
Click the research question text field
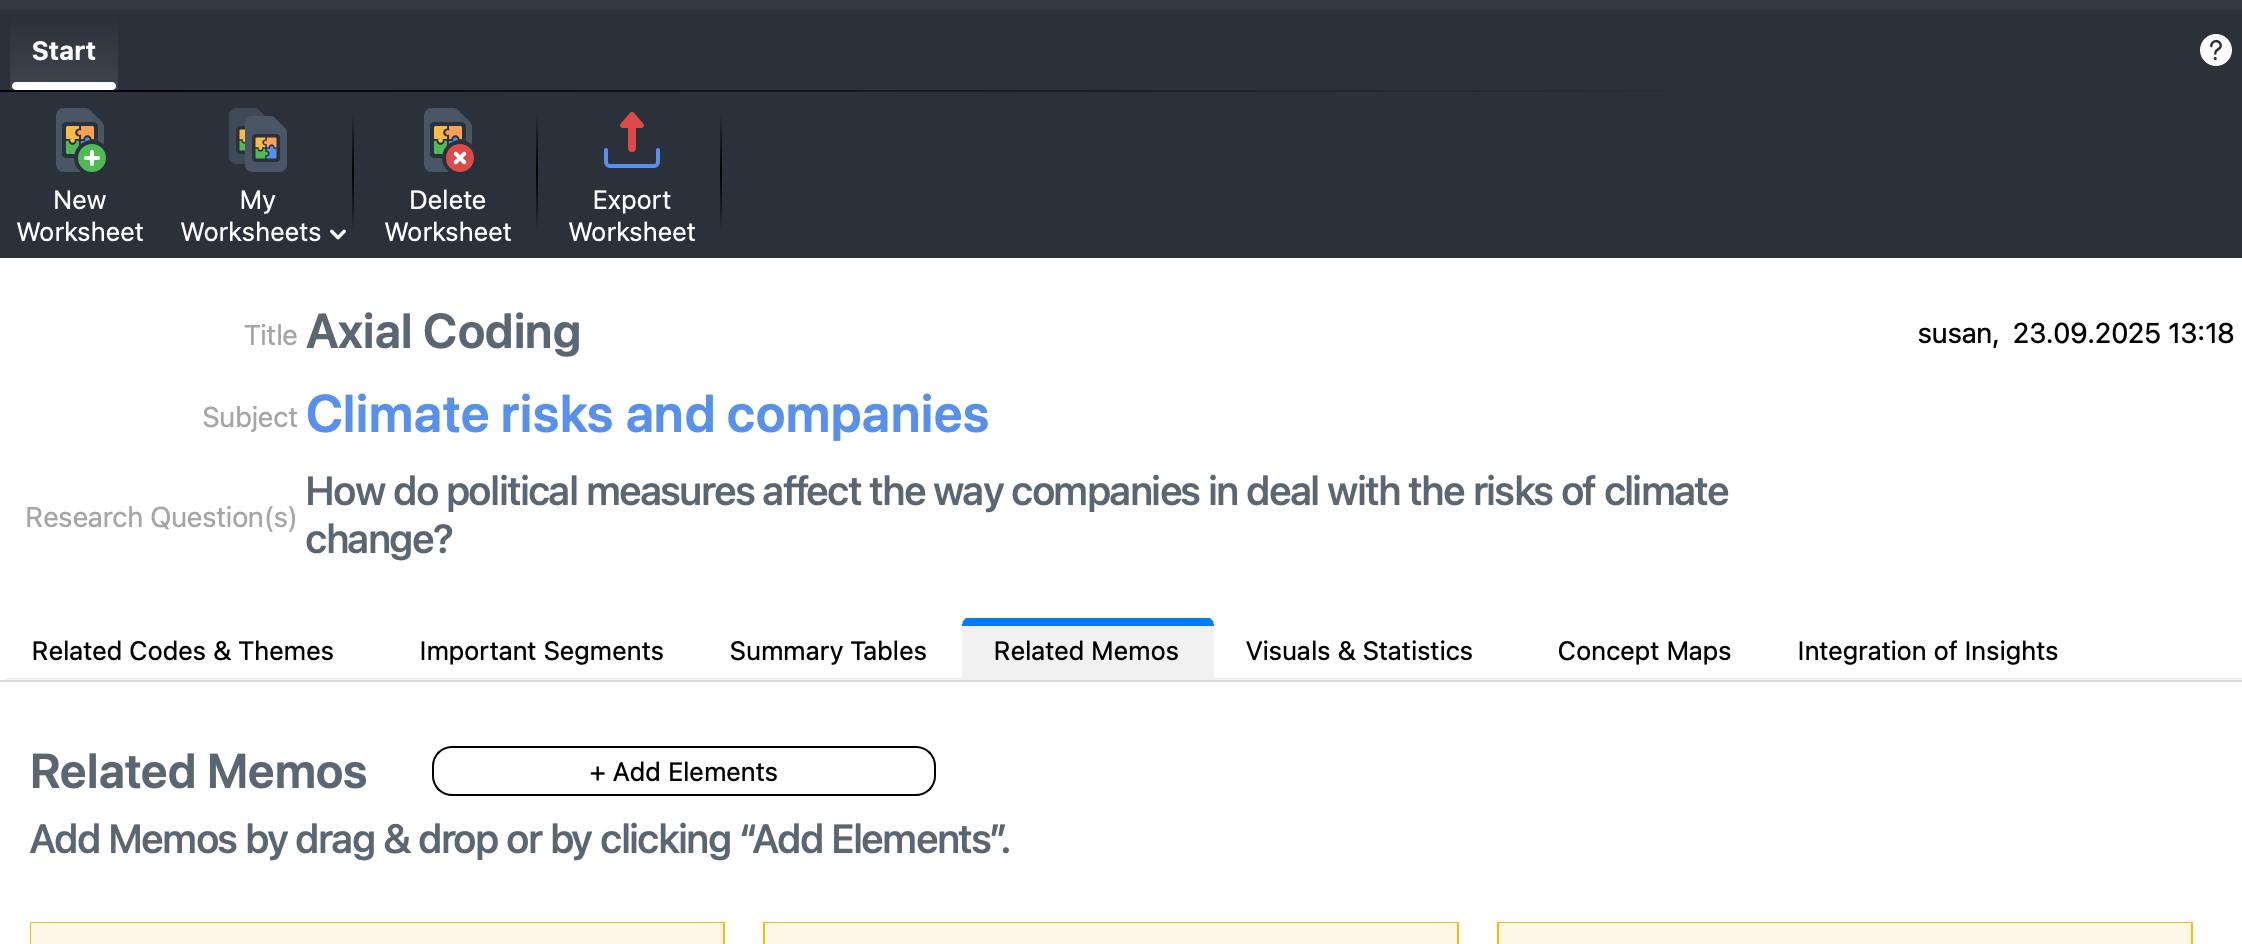(1016, 514)
